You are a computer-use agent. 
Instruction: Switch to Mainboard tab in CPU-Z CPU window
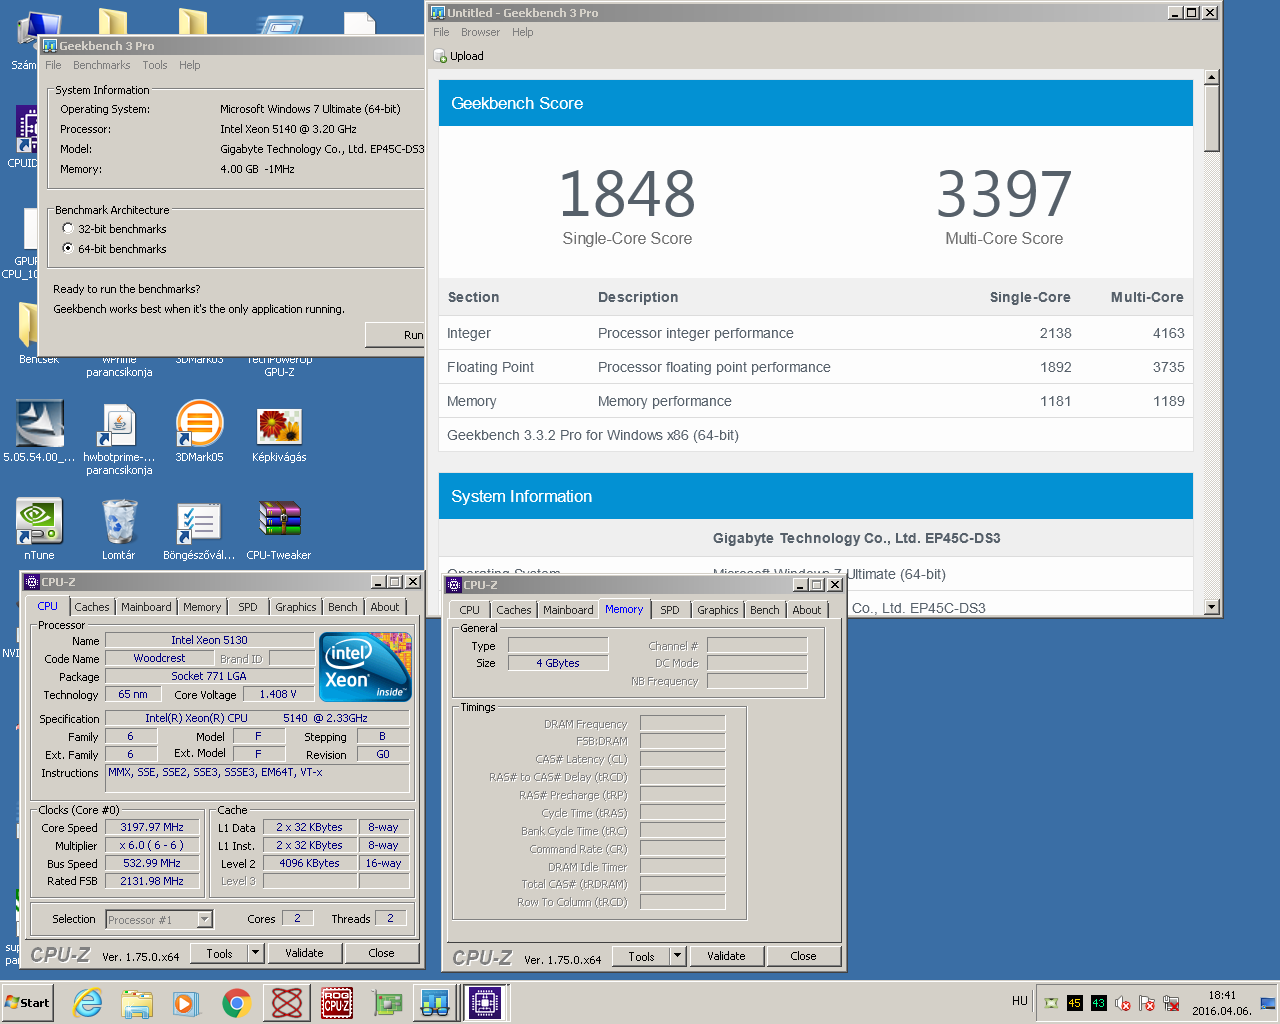pos(146,607)
